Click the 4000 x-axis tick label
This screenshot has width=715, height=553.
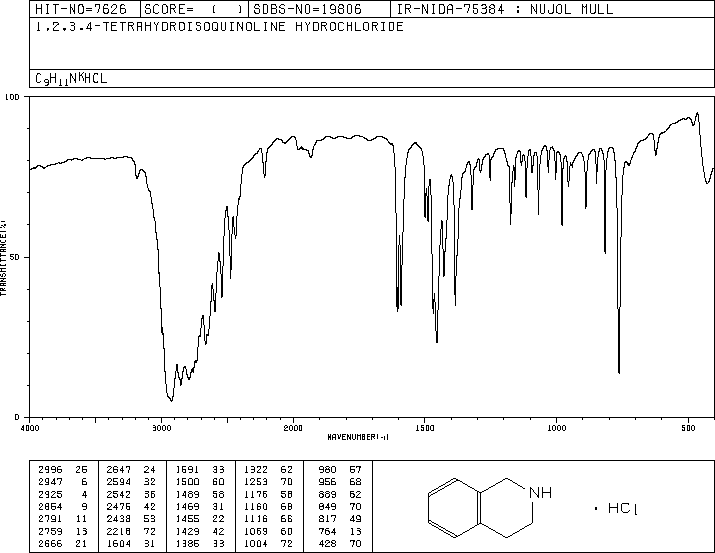pos(30,428)
